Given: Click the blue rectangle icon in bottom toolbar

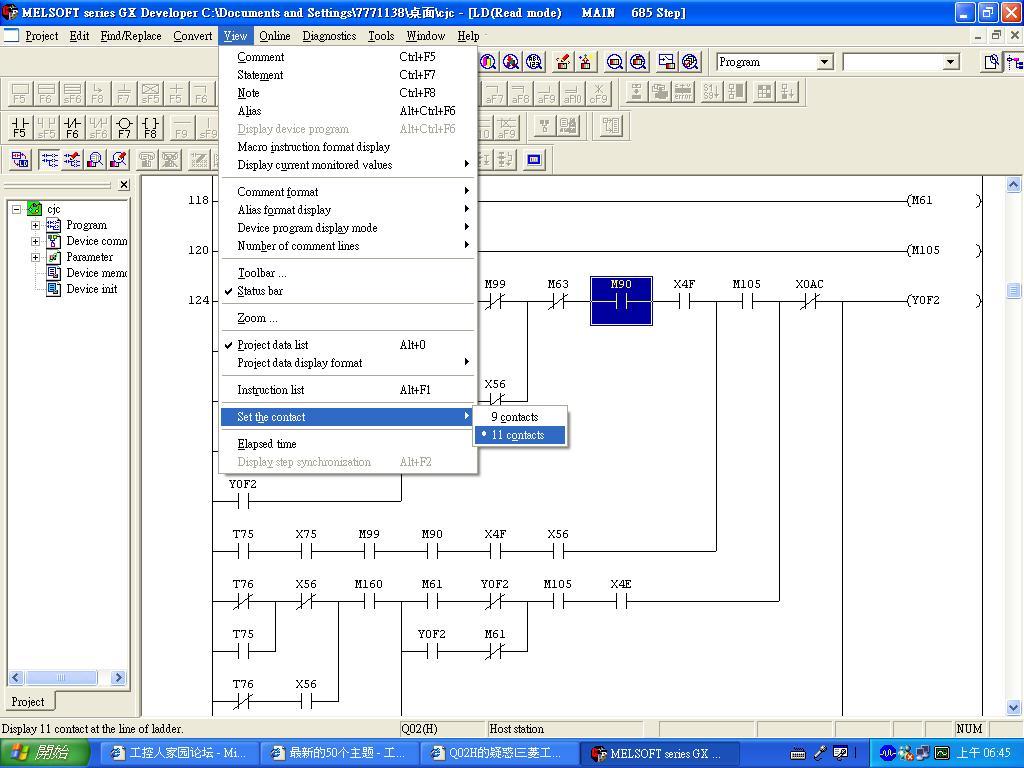Looking at the screenshot, I should point(534,159).
